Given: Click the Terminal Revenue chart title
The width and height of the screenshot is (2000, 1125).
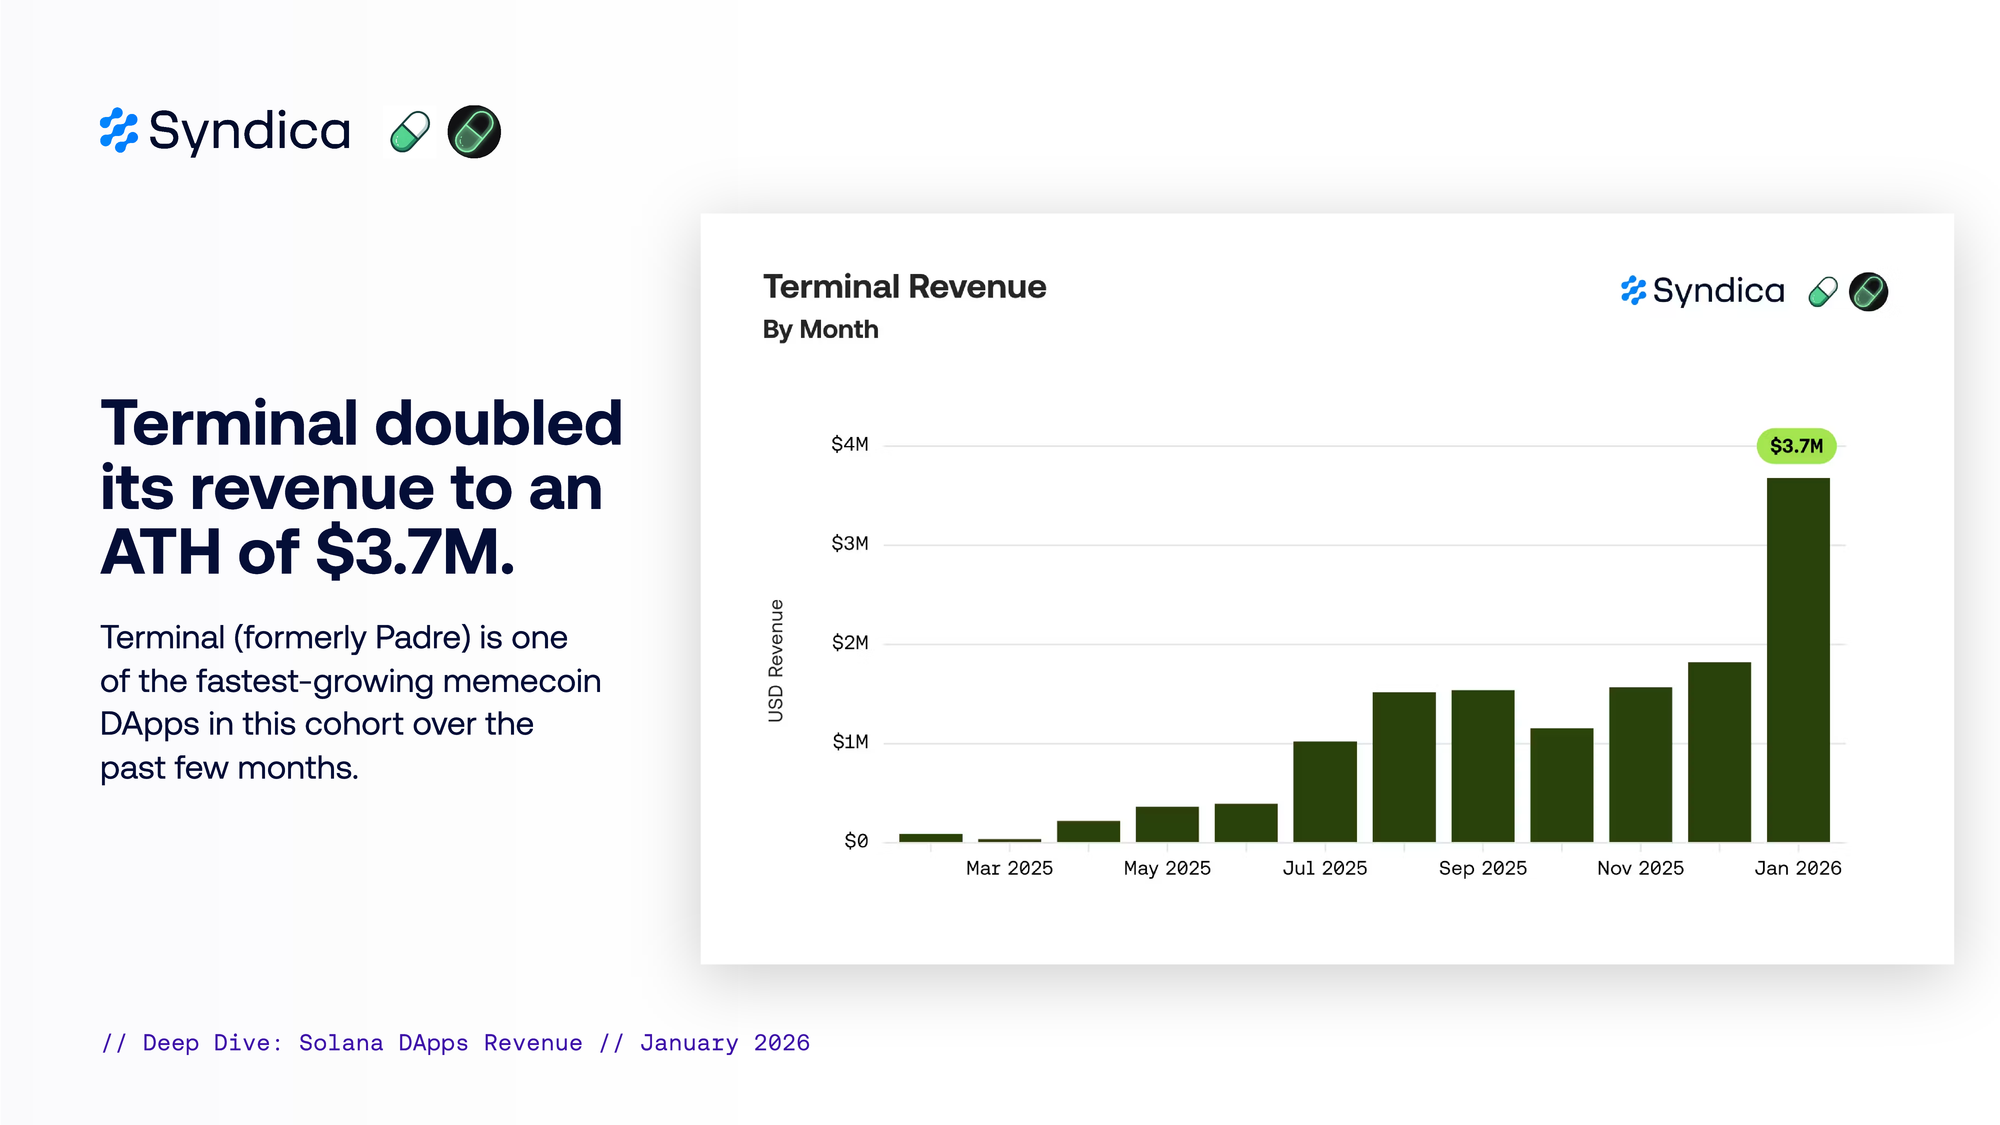Looking at the screenshot, I should tap(904, 287).
